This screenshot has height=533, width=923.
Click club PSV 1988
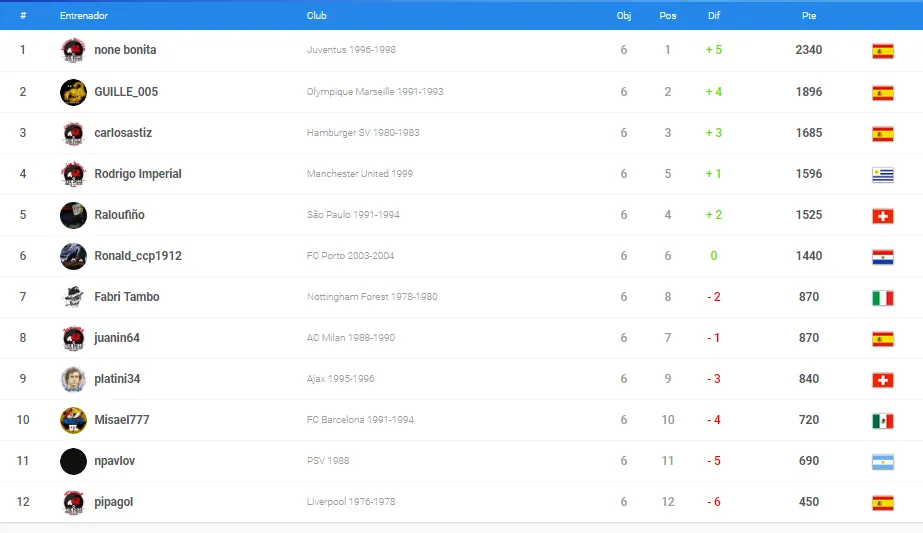pos(328,461)
